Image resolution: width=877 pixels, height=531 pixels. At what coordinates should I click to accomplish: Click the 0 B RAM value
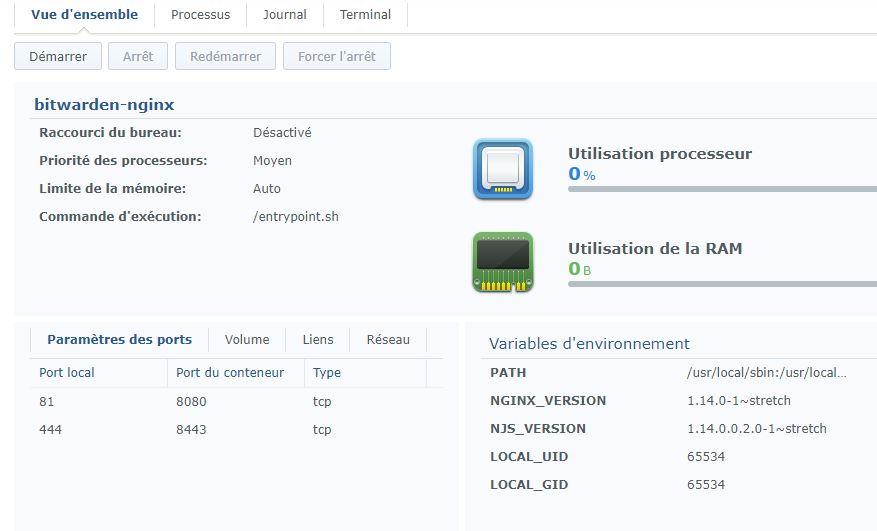579,269
